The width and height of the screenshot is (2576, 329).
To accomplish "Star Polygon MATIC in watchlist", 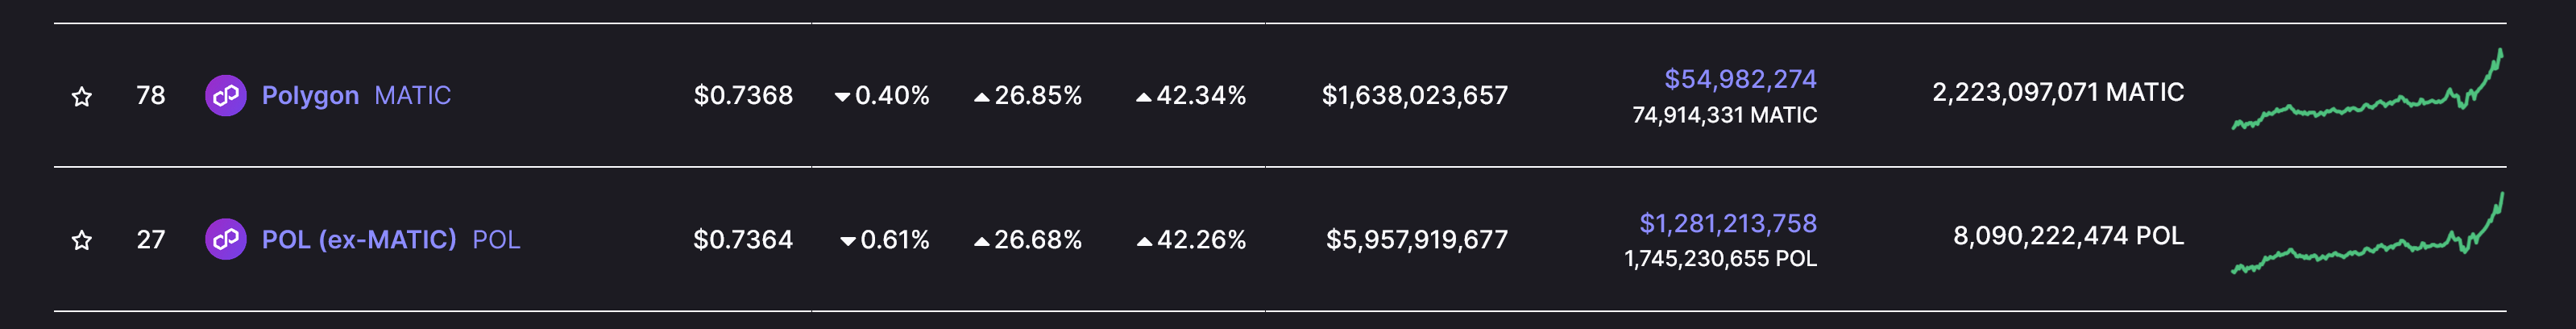I will (x=82, y=96).
